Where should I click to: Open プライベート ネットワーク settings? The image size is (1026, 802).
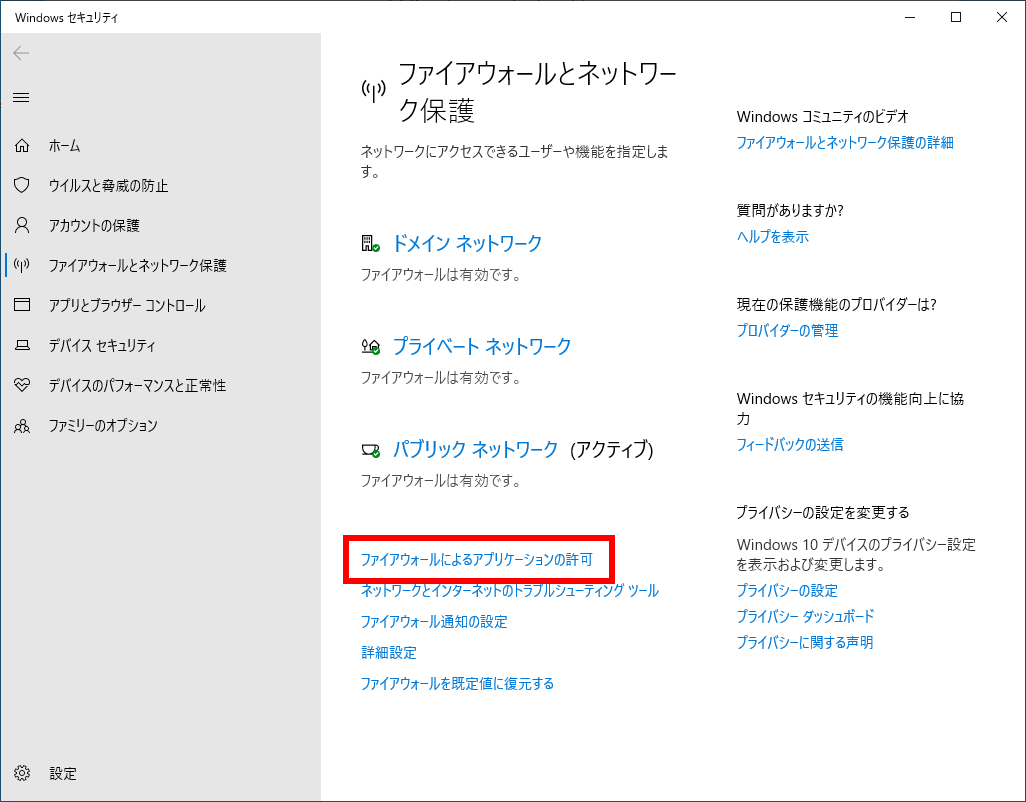[482, 346]
